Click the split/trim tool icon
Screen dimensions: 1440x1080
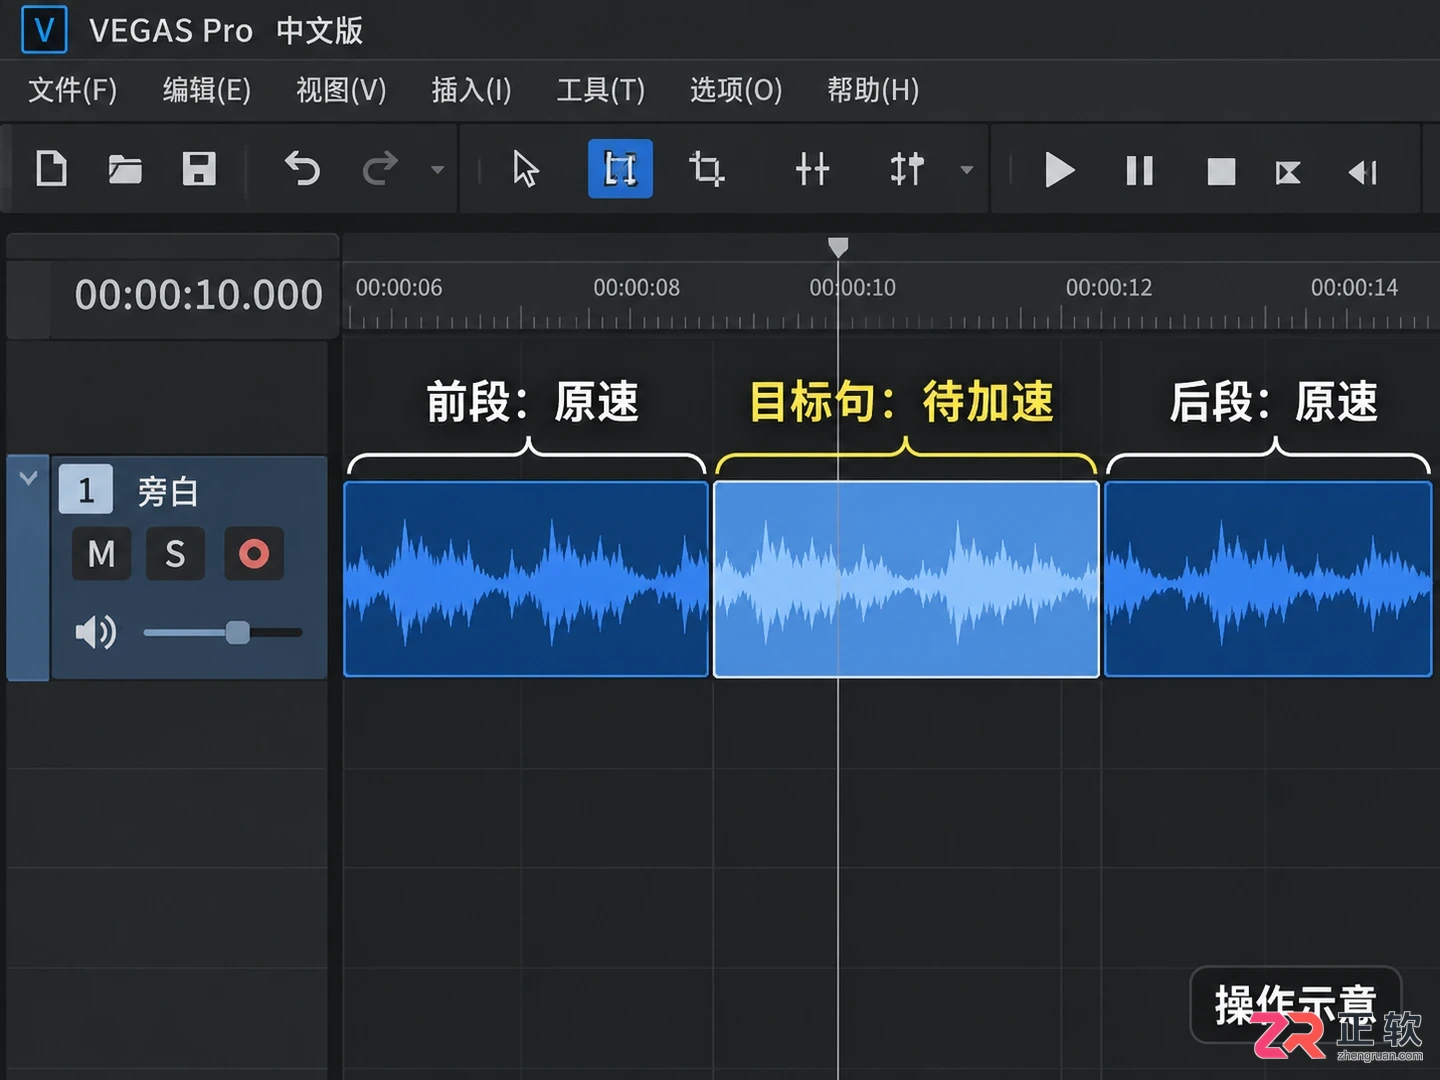click(x=812, y=169)
